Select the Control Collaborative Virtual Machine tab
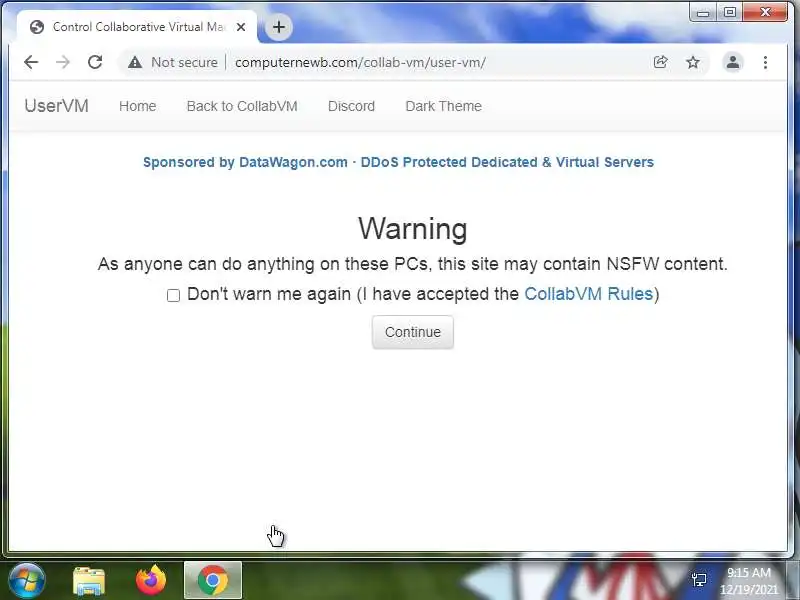Image resolution: width=800 pixels, height=600 pixels. click(x=137, y=27)
